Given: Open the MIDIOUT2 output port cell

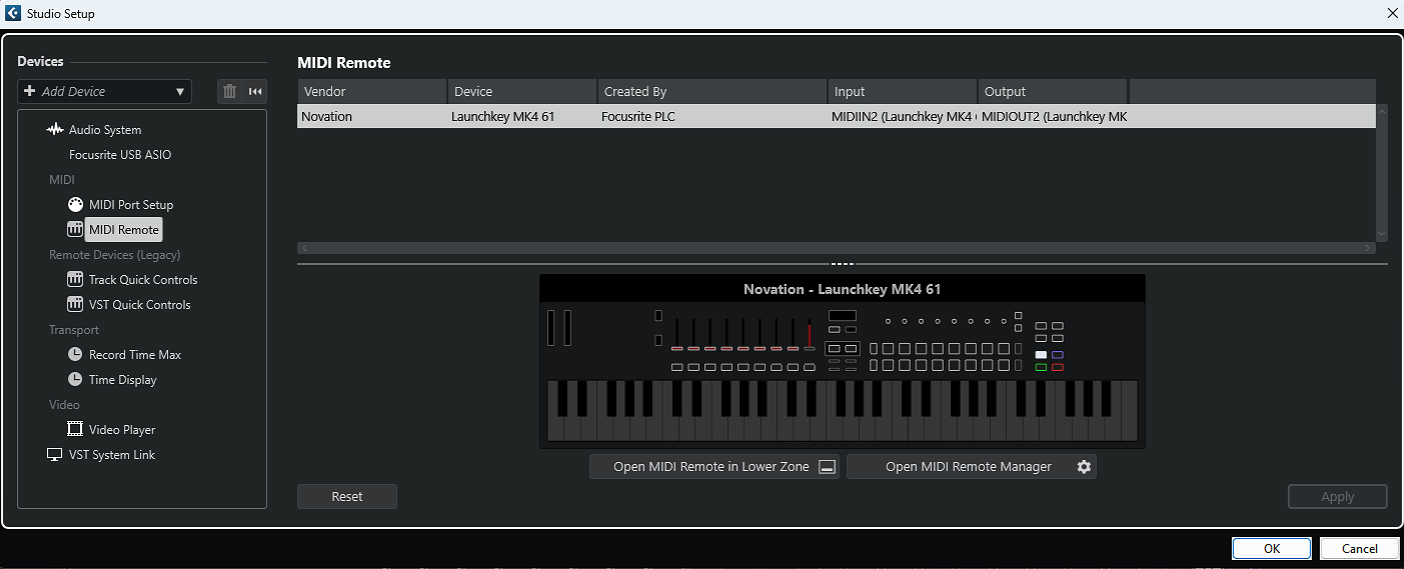Looking at the screenshot, I should click(x=1052, y=116).
